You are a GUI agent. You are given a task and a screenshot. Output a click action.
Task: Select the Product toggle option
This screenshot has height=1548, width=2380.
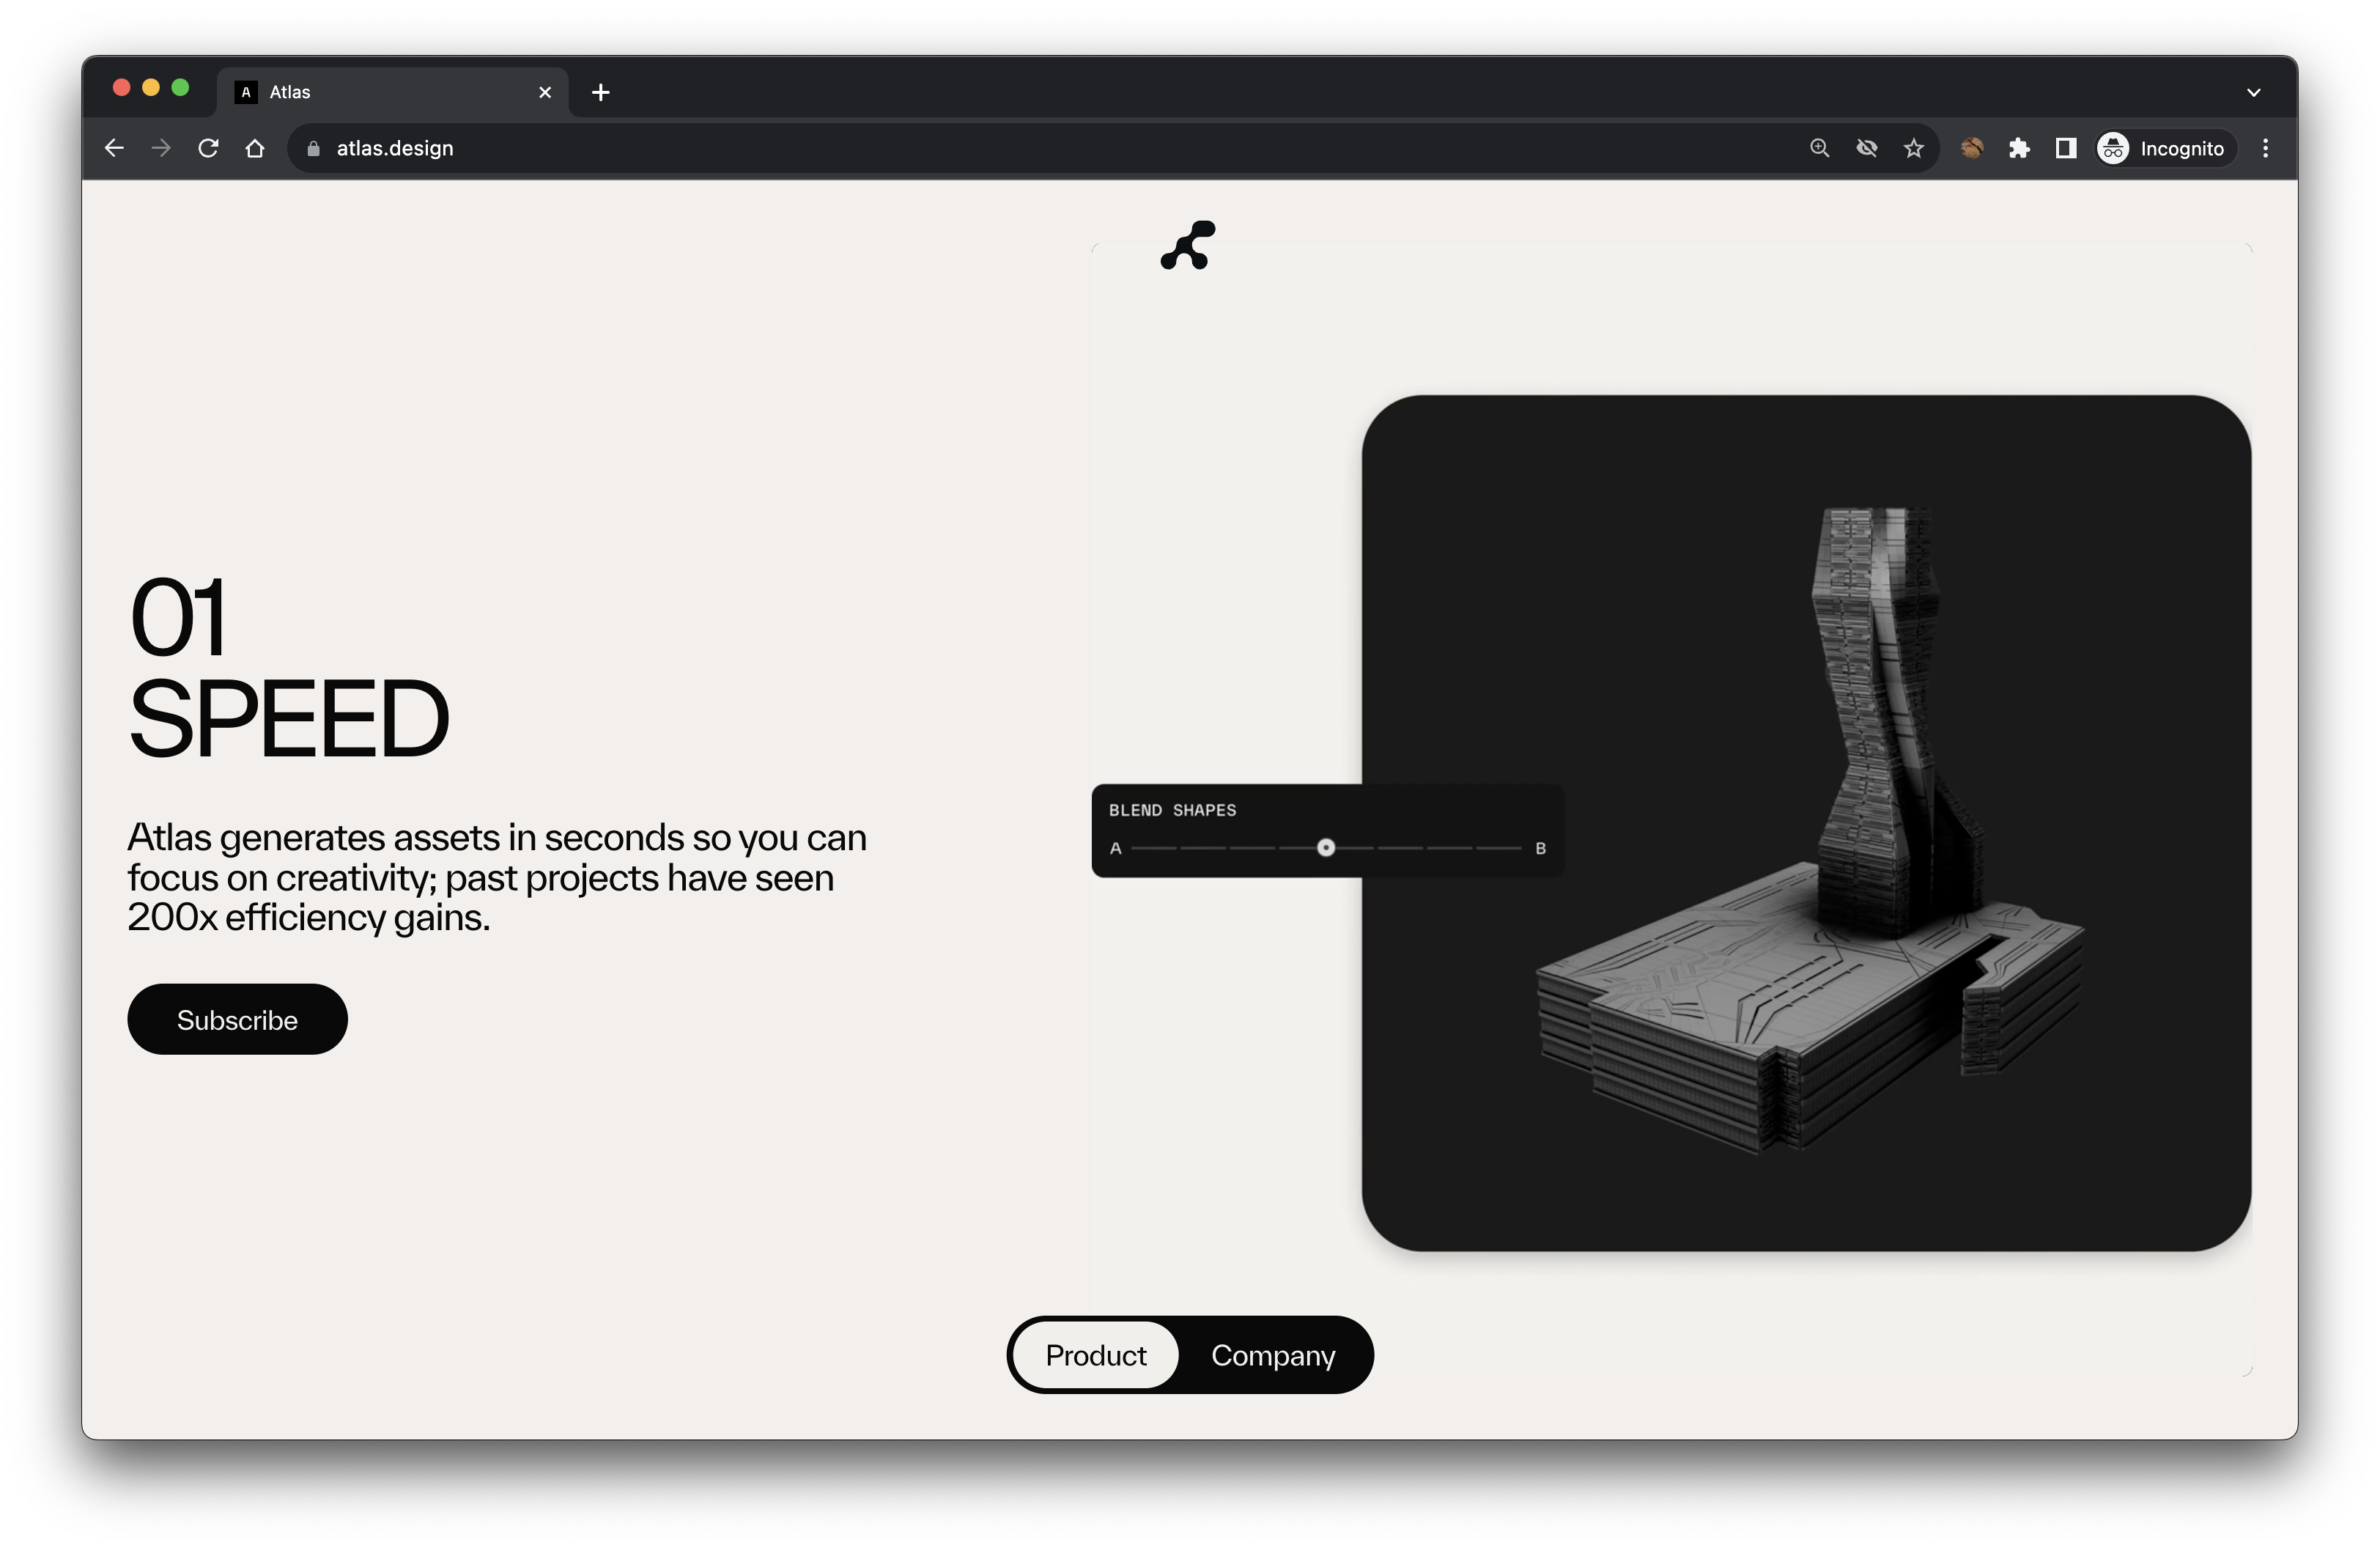(x=1096, y=1355)
